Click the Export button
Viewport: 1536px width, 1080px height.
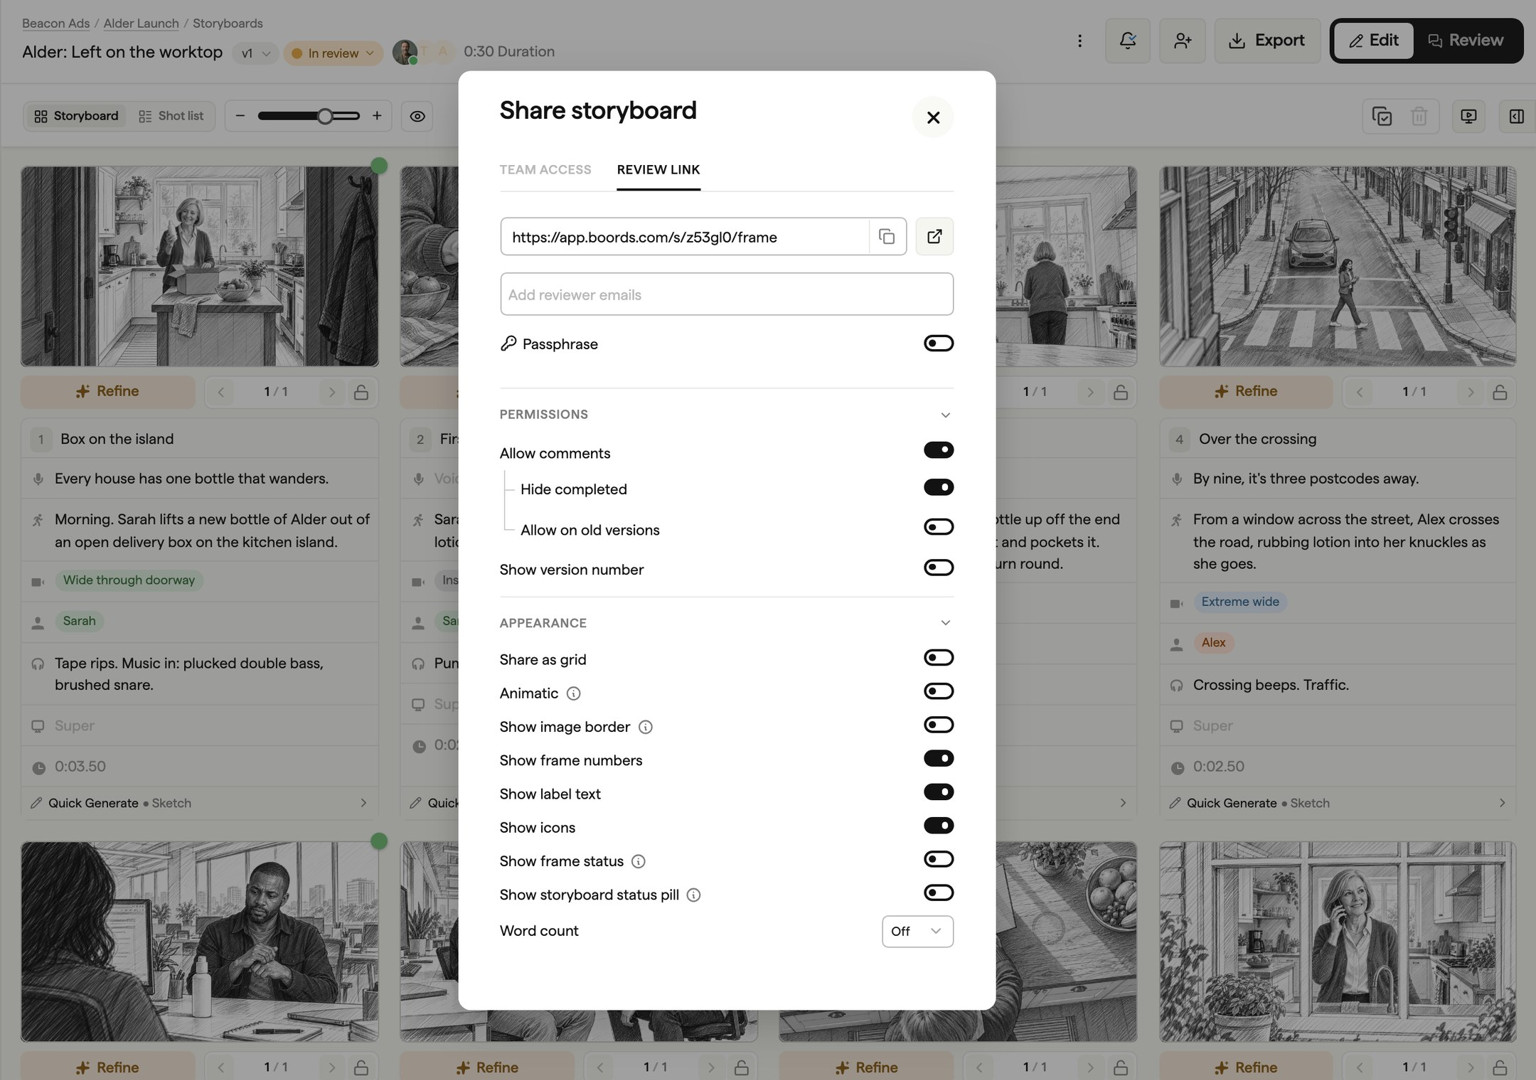click(1267, 41)
